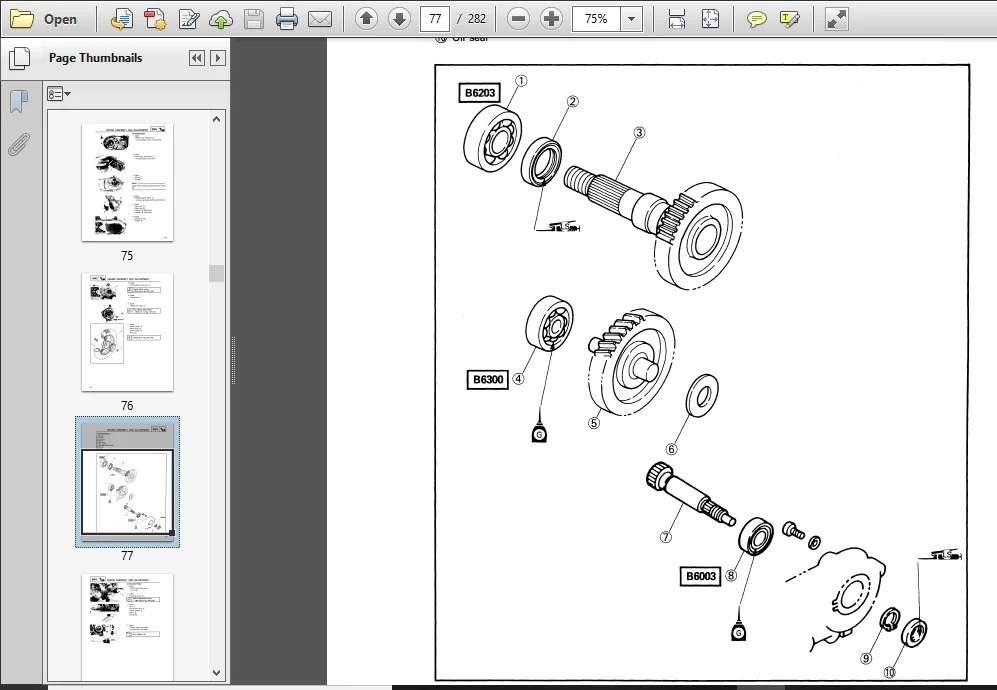The height and width of the screenshot is (690, 997).
Task: Click the 'B6300' bearing label in diagram
Action: 488,380
